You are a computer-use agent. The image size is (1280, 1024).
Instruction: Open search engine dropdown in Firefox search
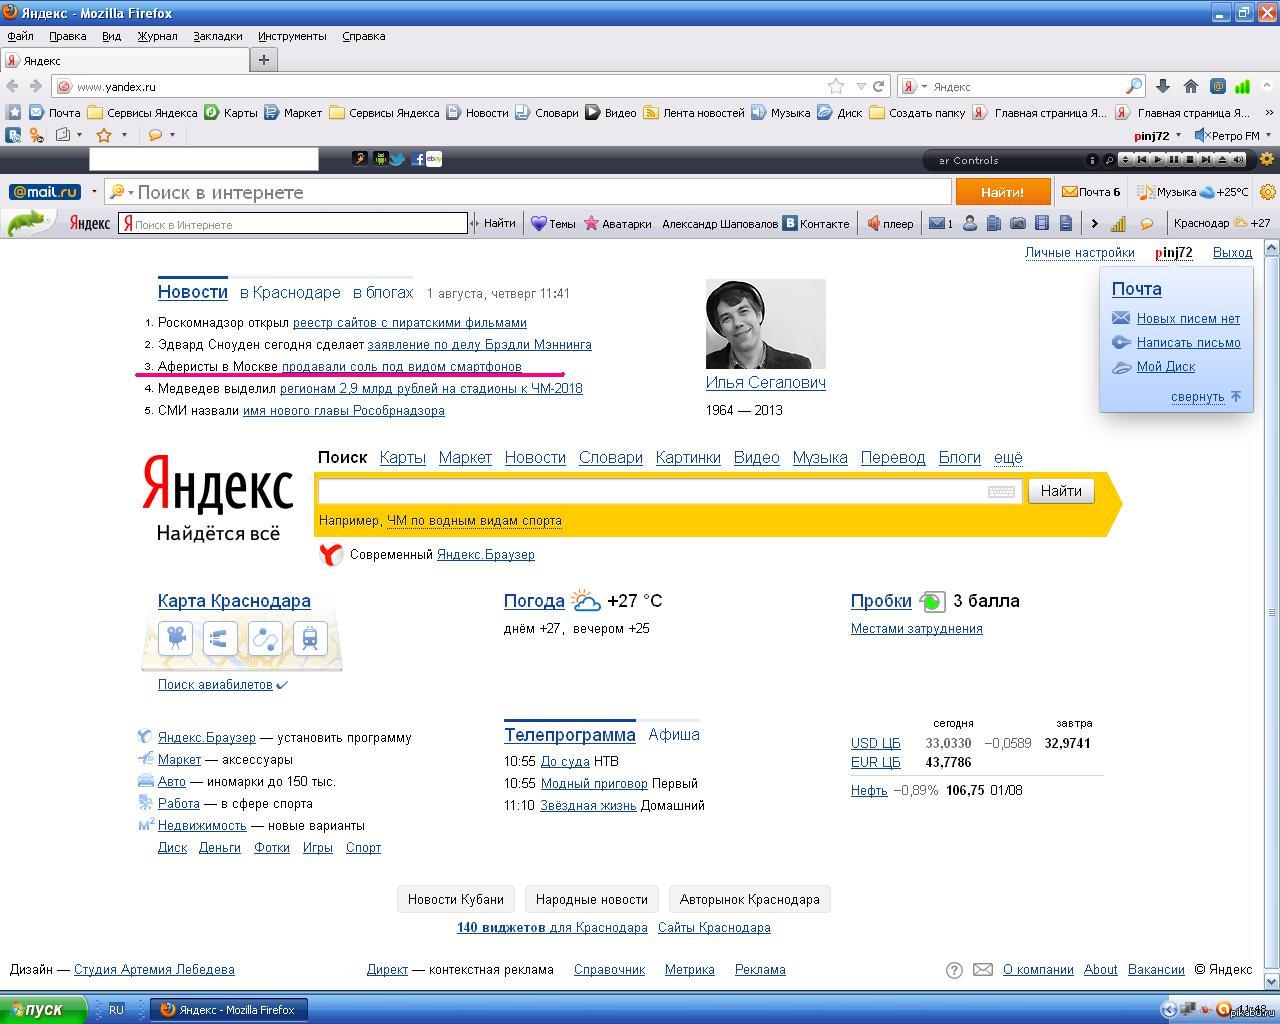pos(924,87)
